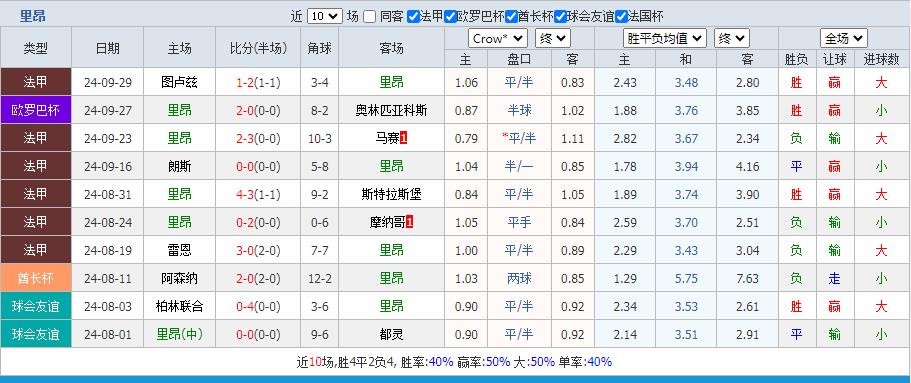Image resolution: width=911 pixels, height=383 pixels.
Task: Click the red card badge beside 马赛
Action: click(x=404, y=138)
